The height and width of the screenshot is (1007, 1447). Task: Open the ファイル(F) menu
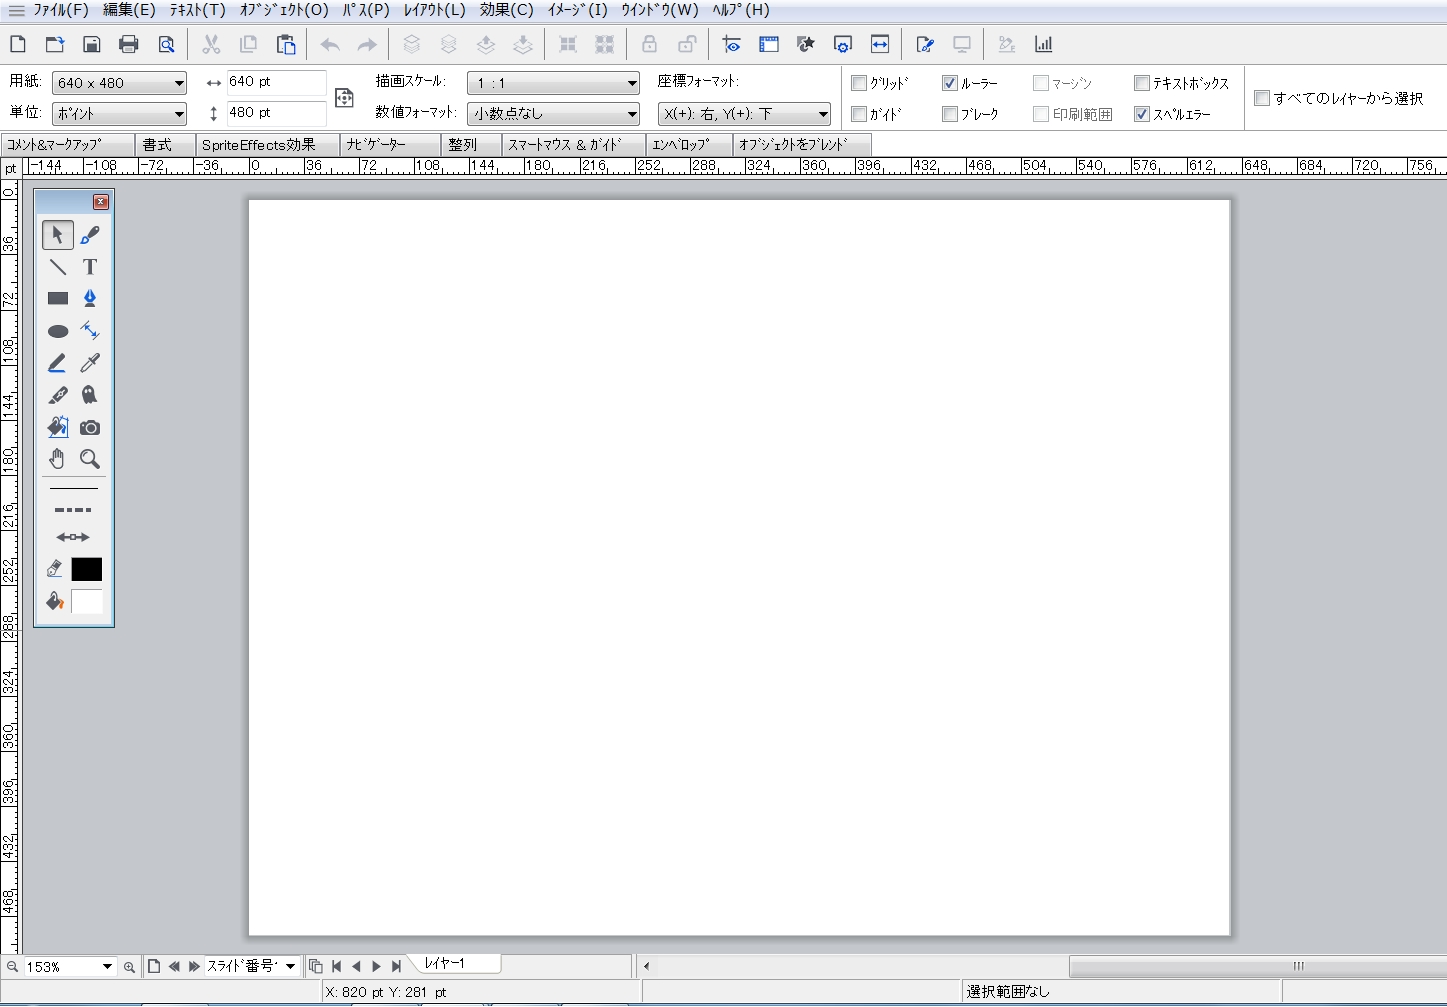tap(61, 10)
